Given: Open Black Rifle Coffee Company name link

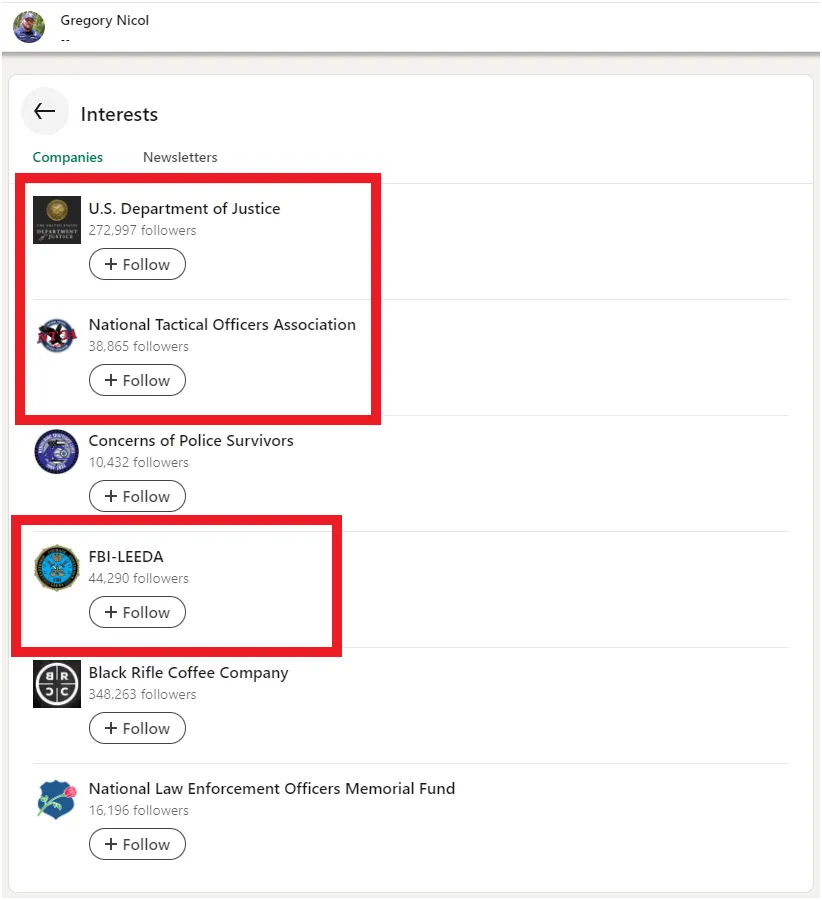Looking at the screenshot, I should pyautogui.click(x=188, y=673).
